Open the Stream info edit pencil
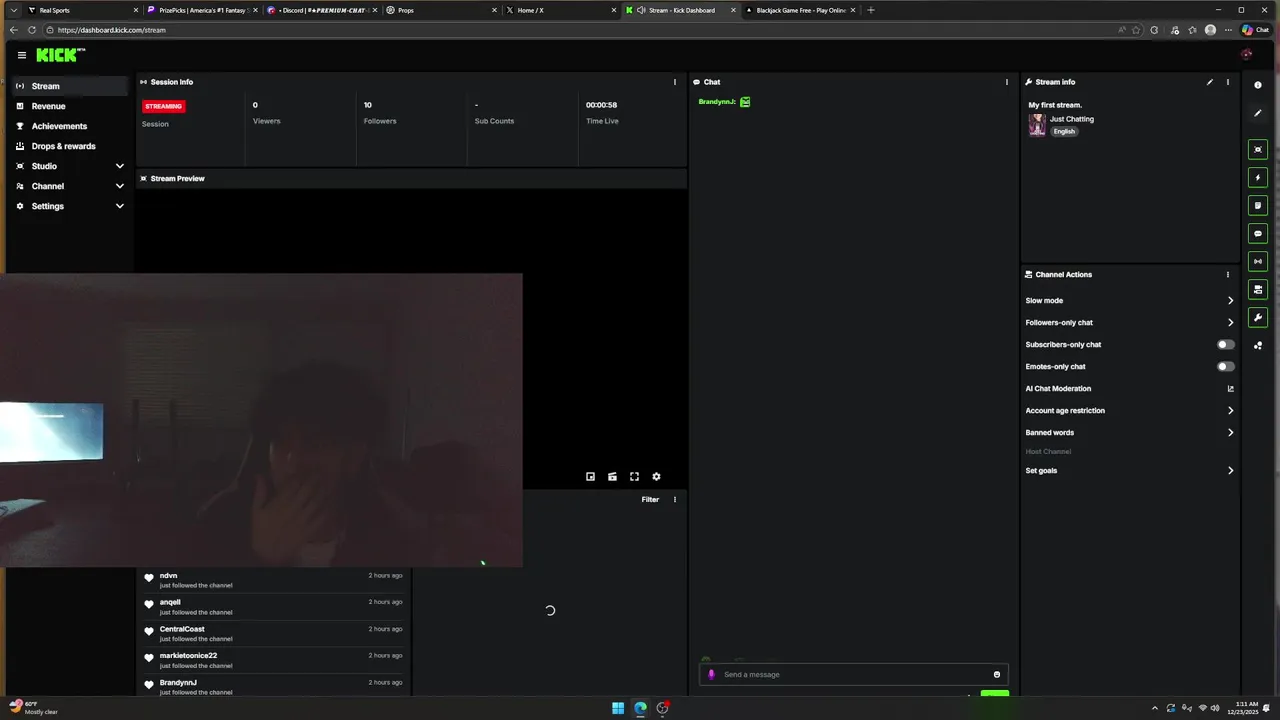This screenshot has height=720, width=1280. [x=1209, y=82]
